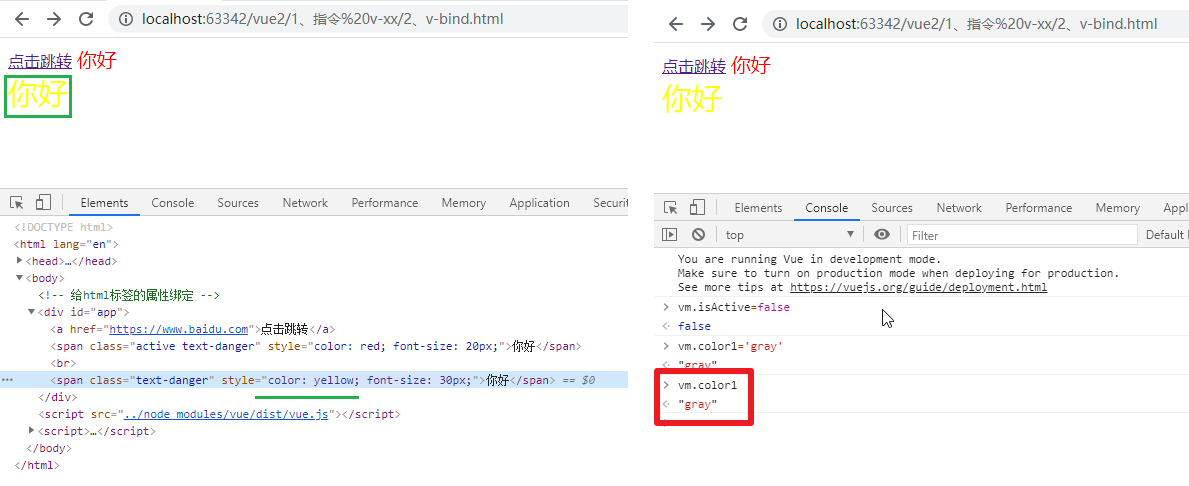Click the DOCTYPE html line
The height and width of the screenshot is (486, 1189).
click(63, 227)
